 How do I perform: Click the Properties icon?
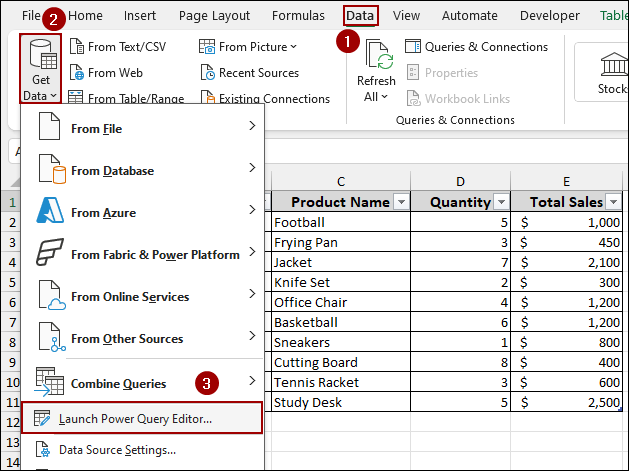(x=413, y=73)
